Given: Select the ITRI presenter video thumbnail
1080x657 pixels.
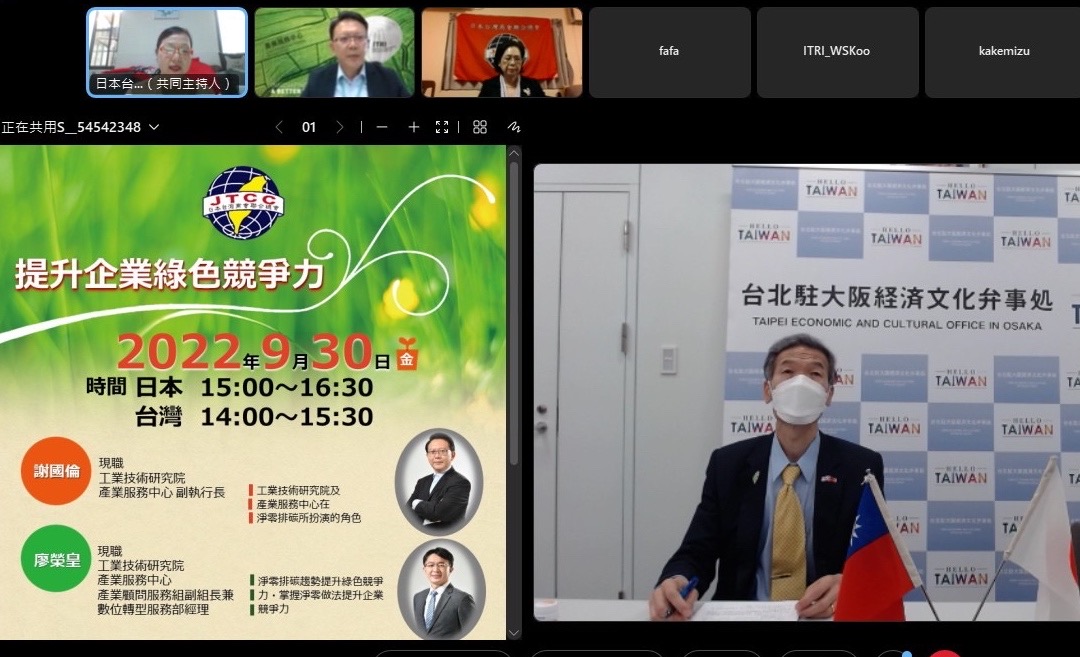Looking at the screenshot, I should (334, 52).
